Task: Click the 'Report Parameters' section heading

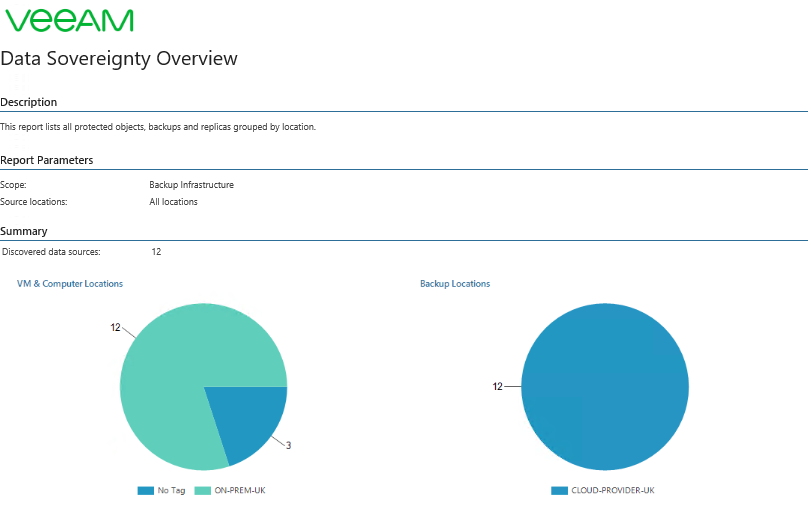Action: (47, 160)
